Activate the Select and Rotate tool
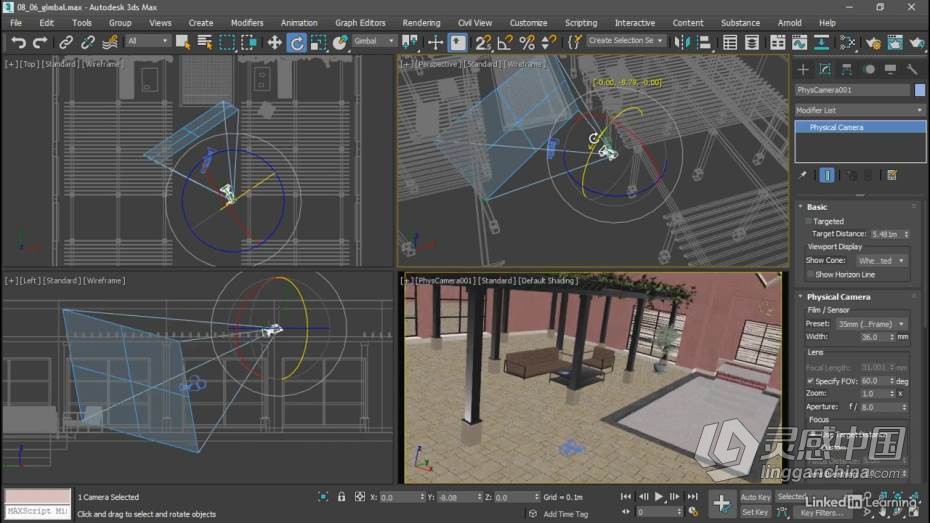The height and width of the screenshot is (523, 930). (297, 42)
